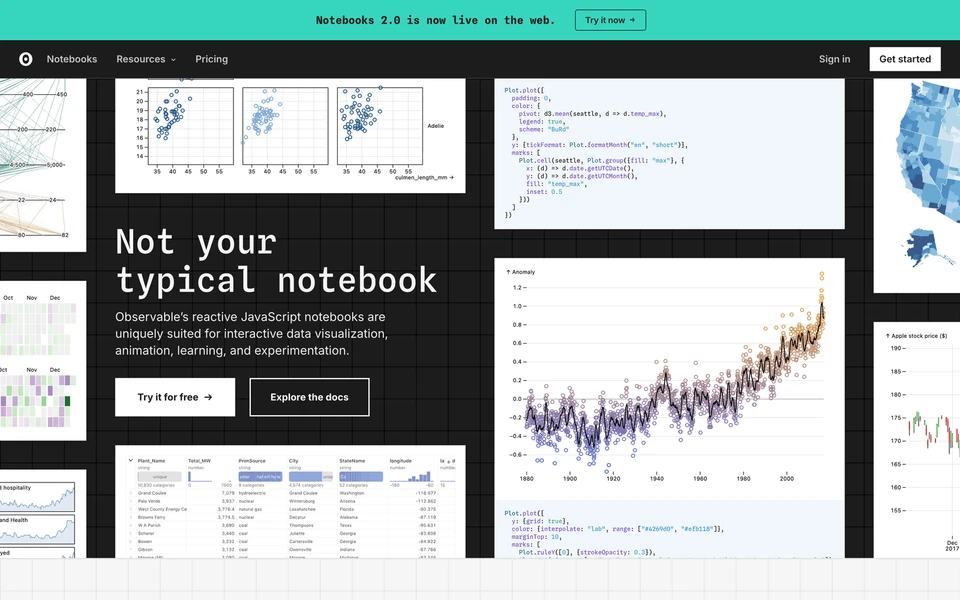This screenshot has width=960, height=600.
Task: Click the Get started button
Action: (x=905, y=59)
